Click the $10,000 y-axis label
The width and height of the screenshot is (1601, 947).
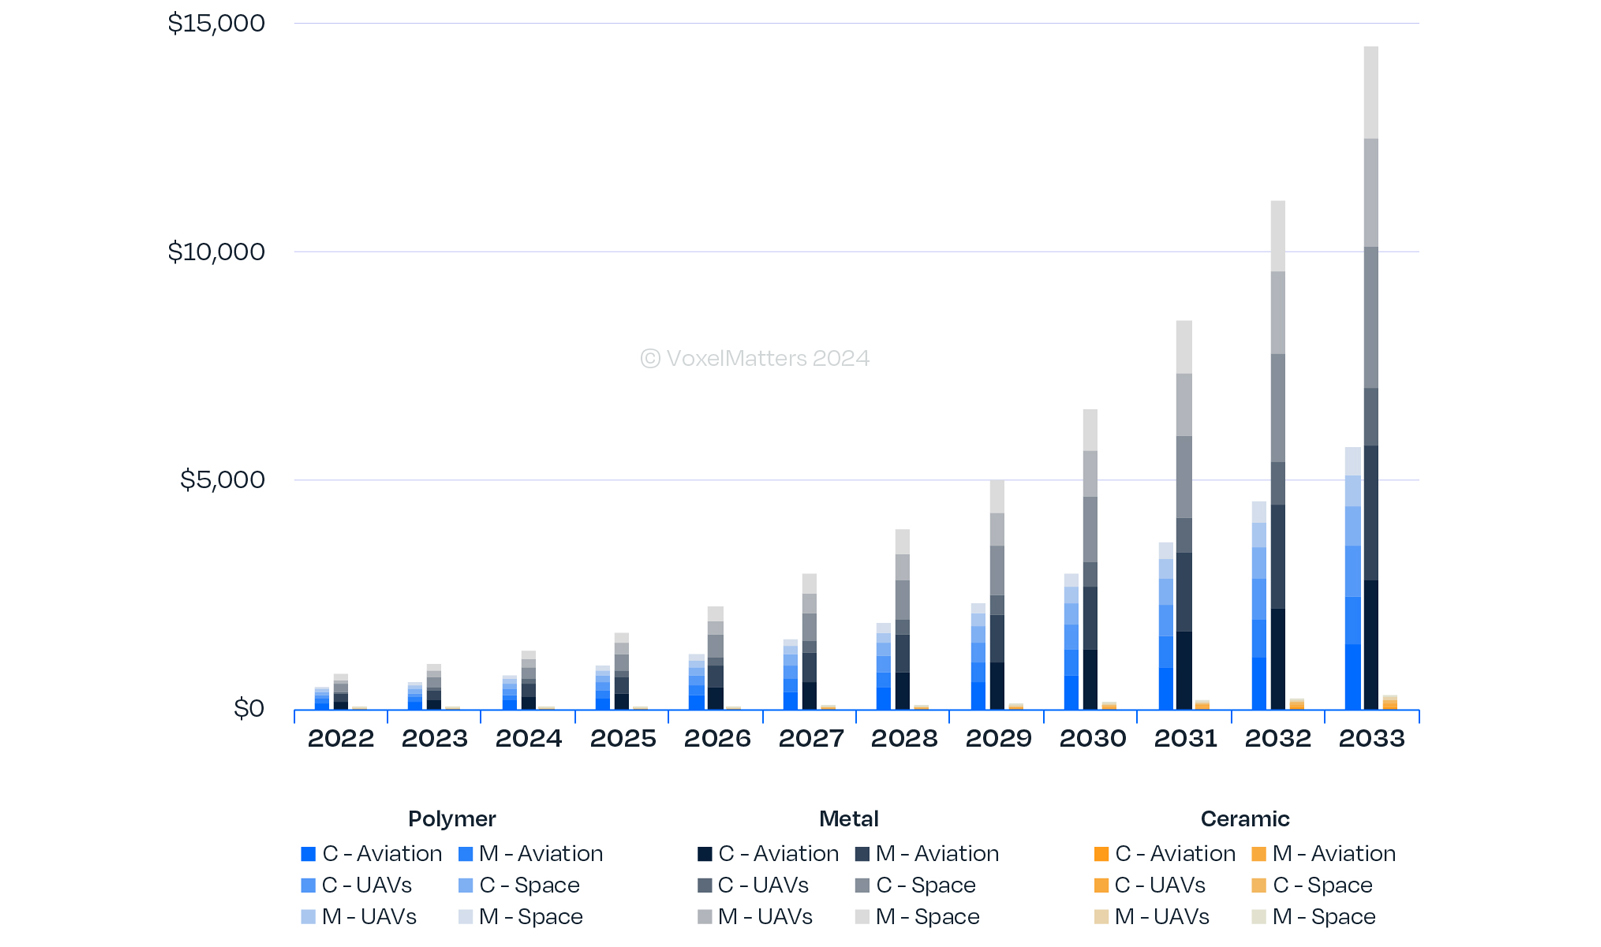[216, 252]
